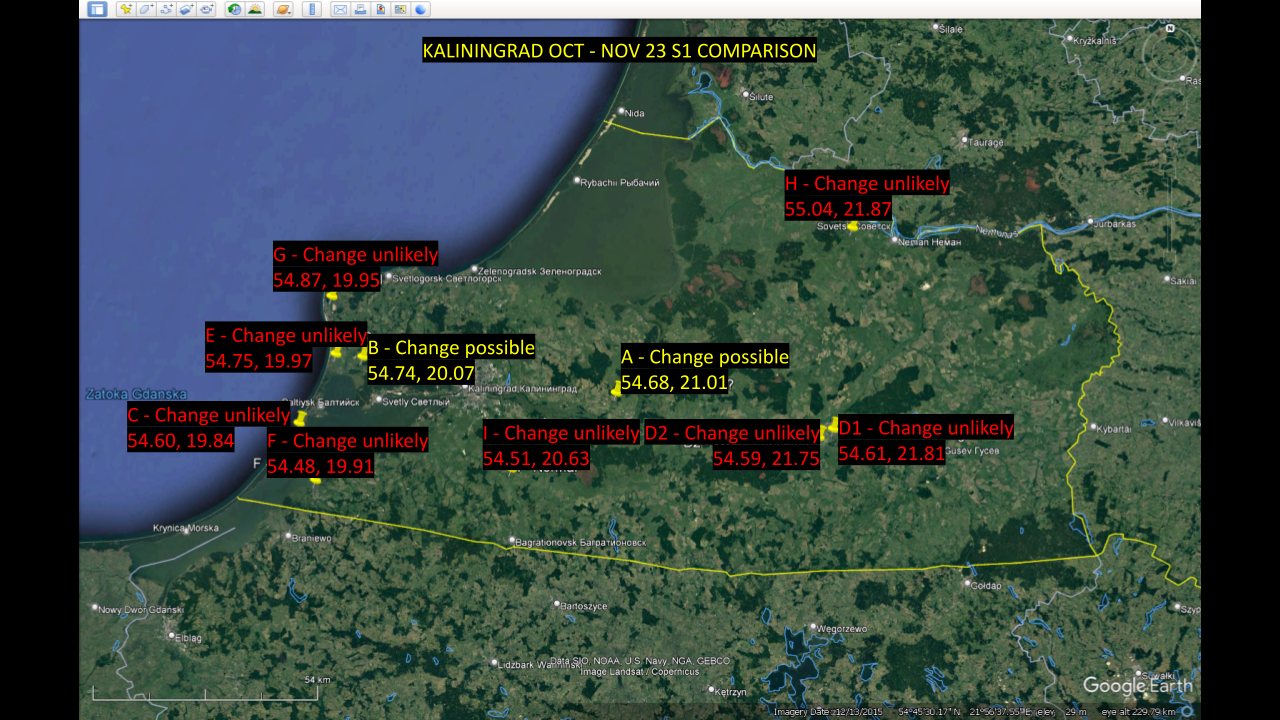
Task: Click the Goldap town label
Action: click(x=987, y=586)
